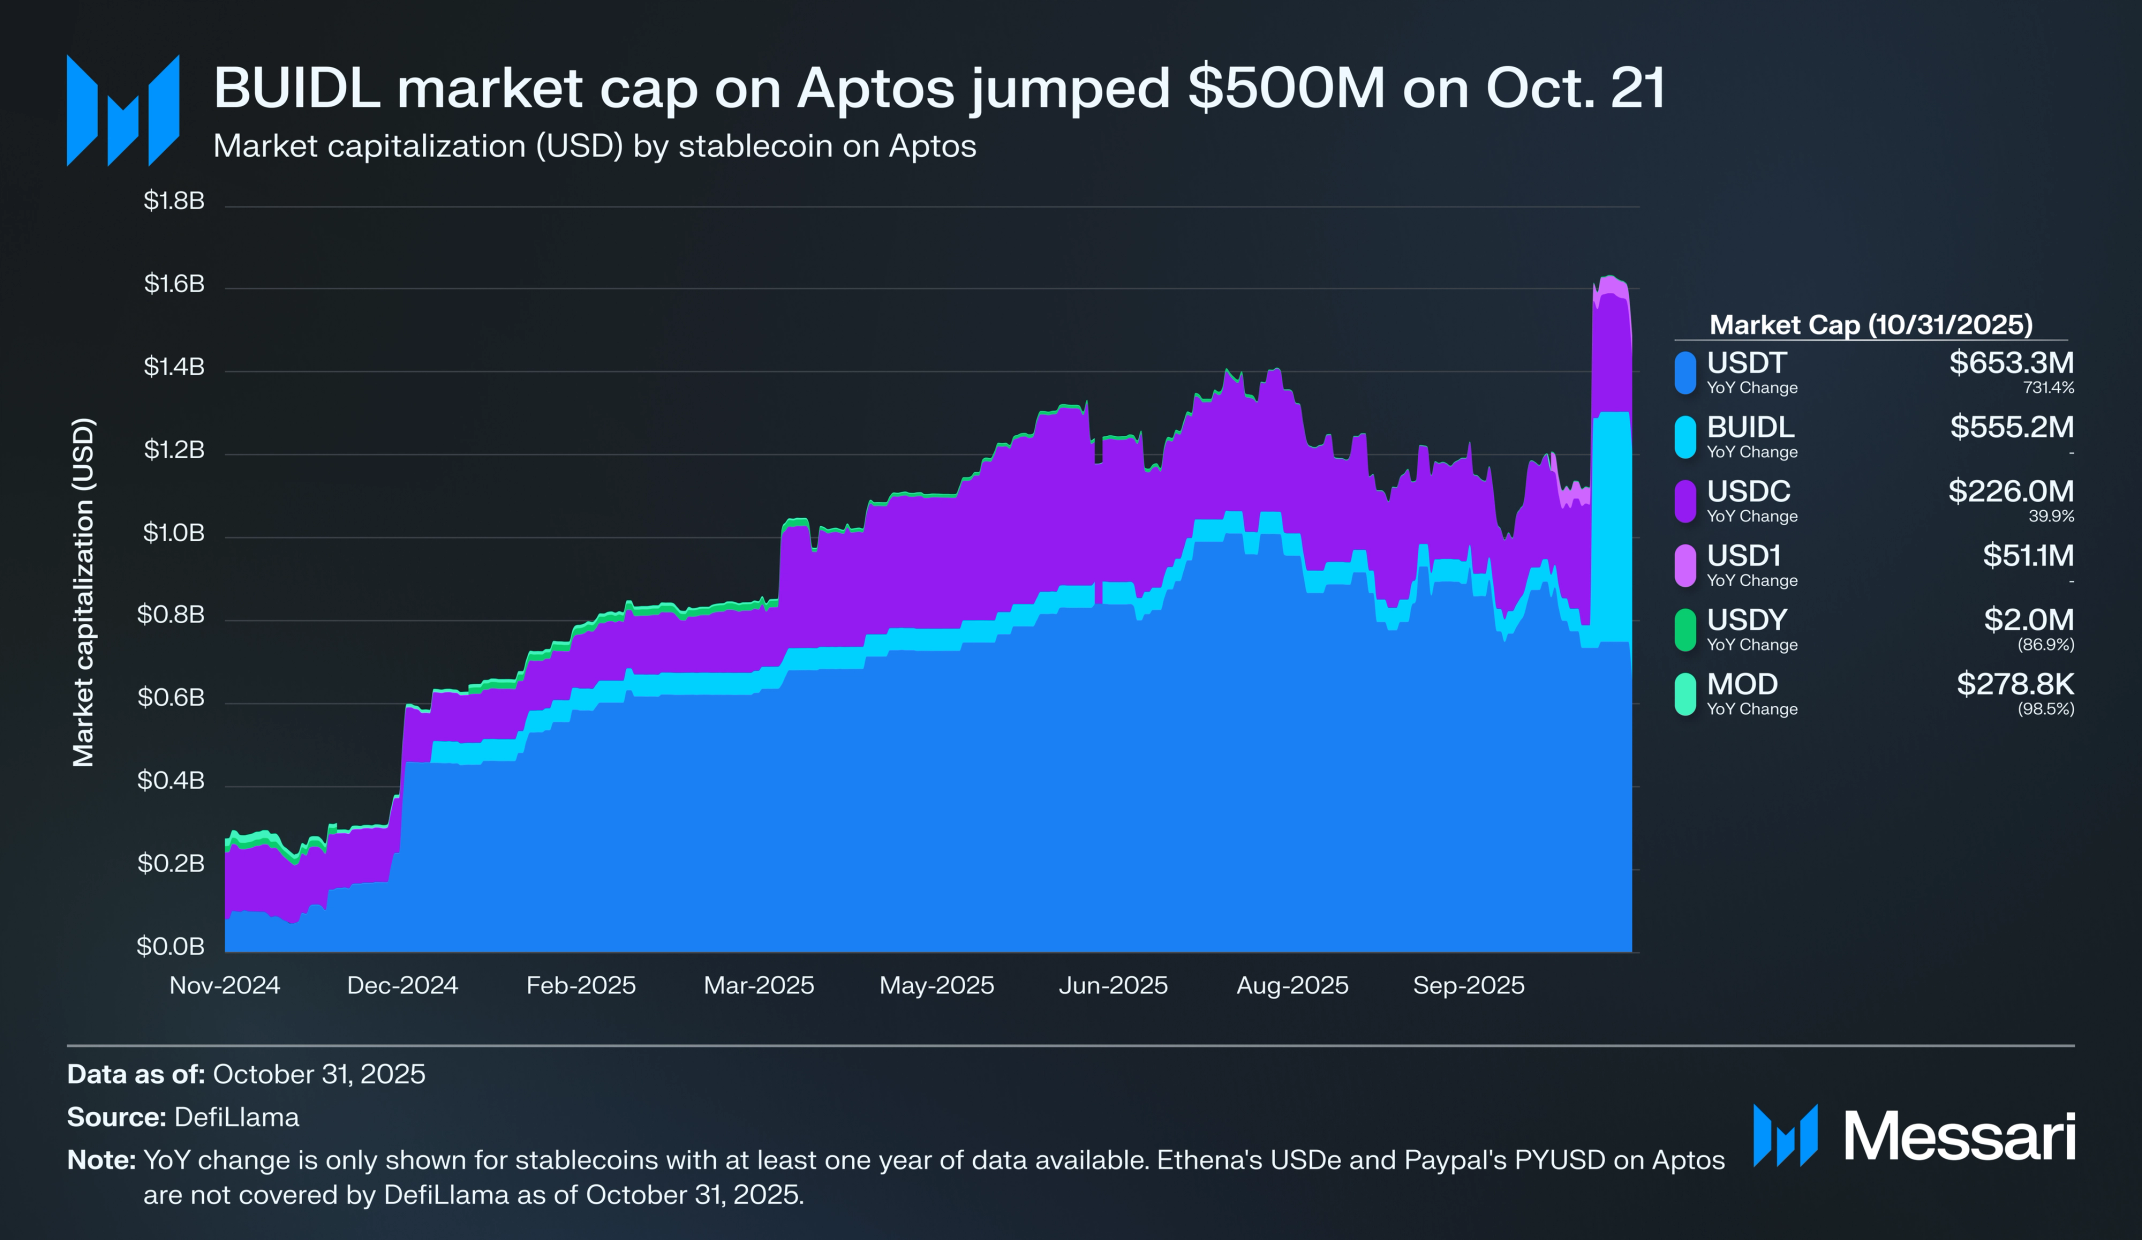The height and width of the screenshot is (1240, 2142).
Task: Click the Messari logo icon top-left
Action: [x=123, y=110]
